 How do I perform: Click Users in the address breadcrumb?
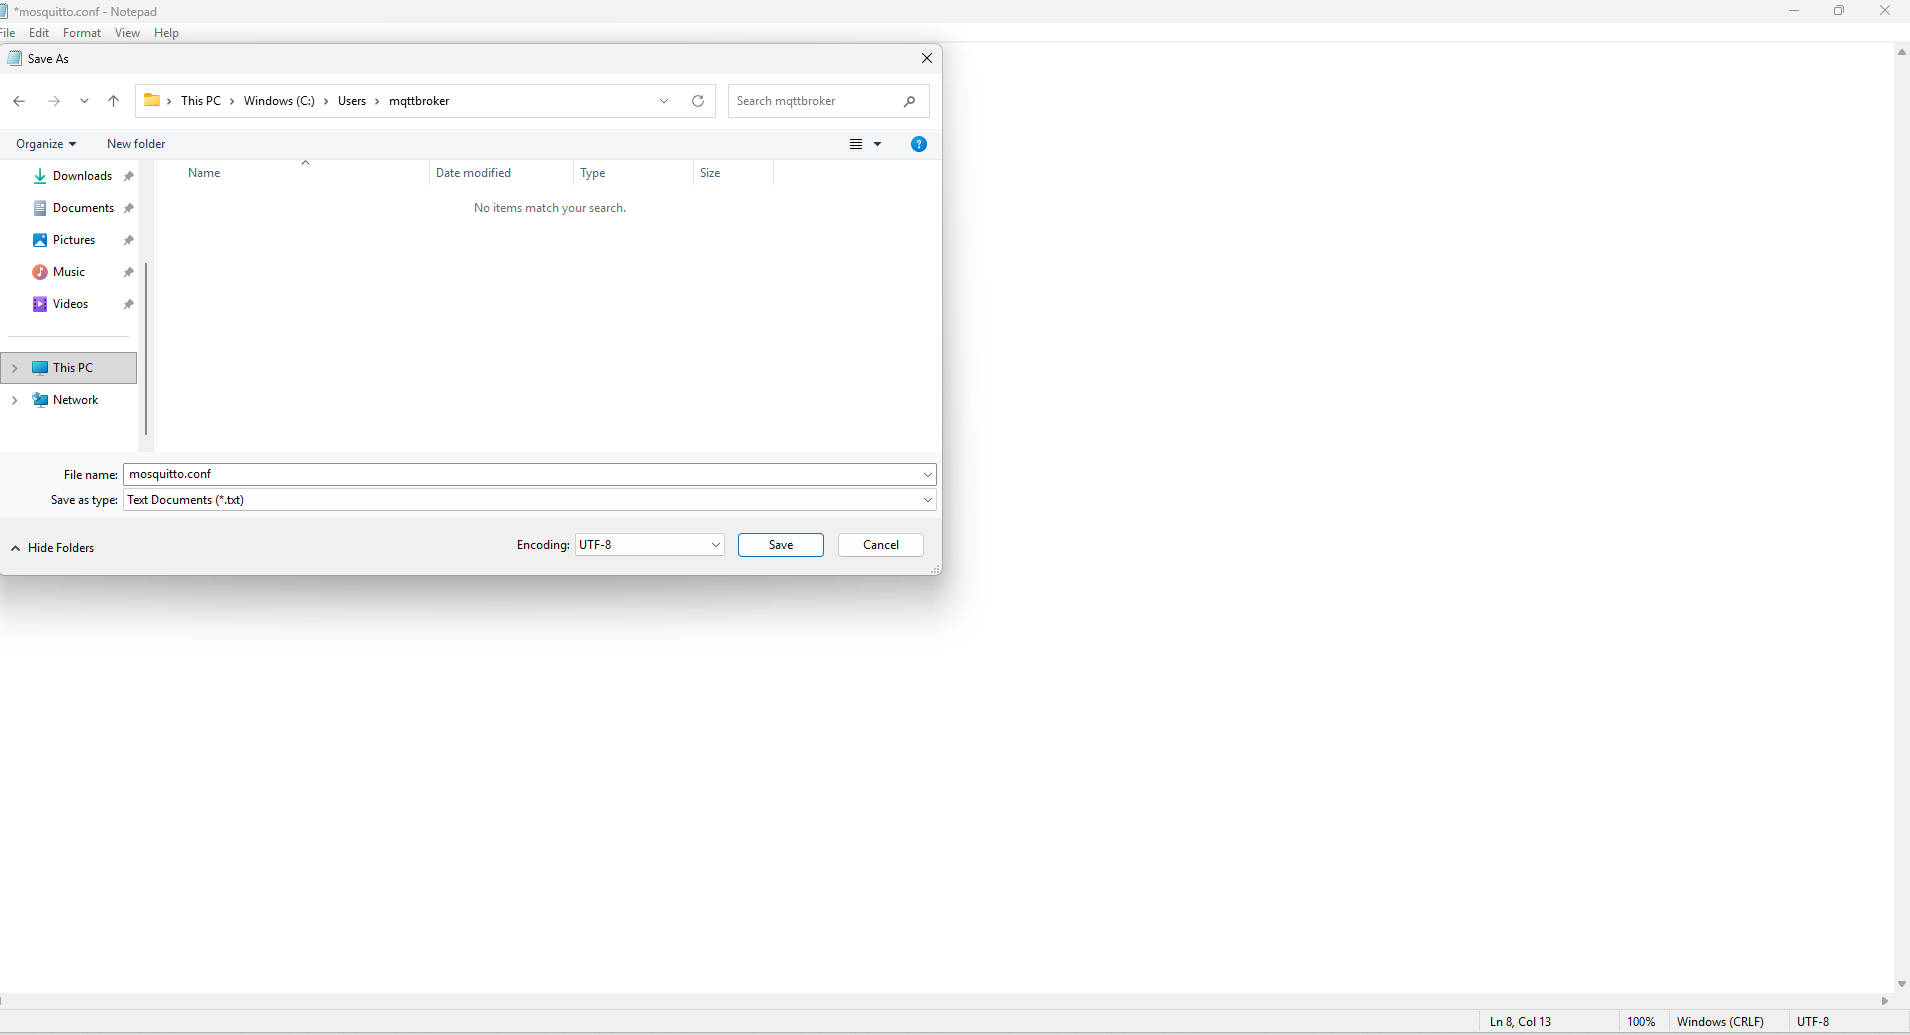pyautogui.click(x=352, y=101)
